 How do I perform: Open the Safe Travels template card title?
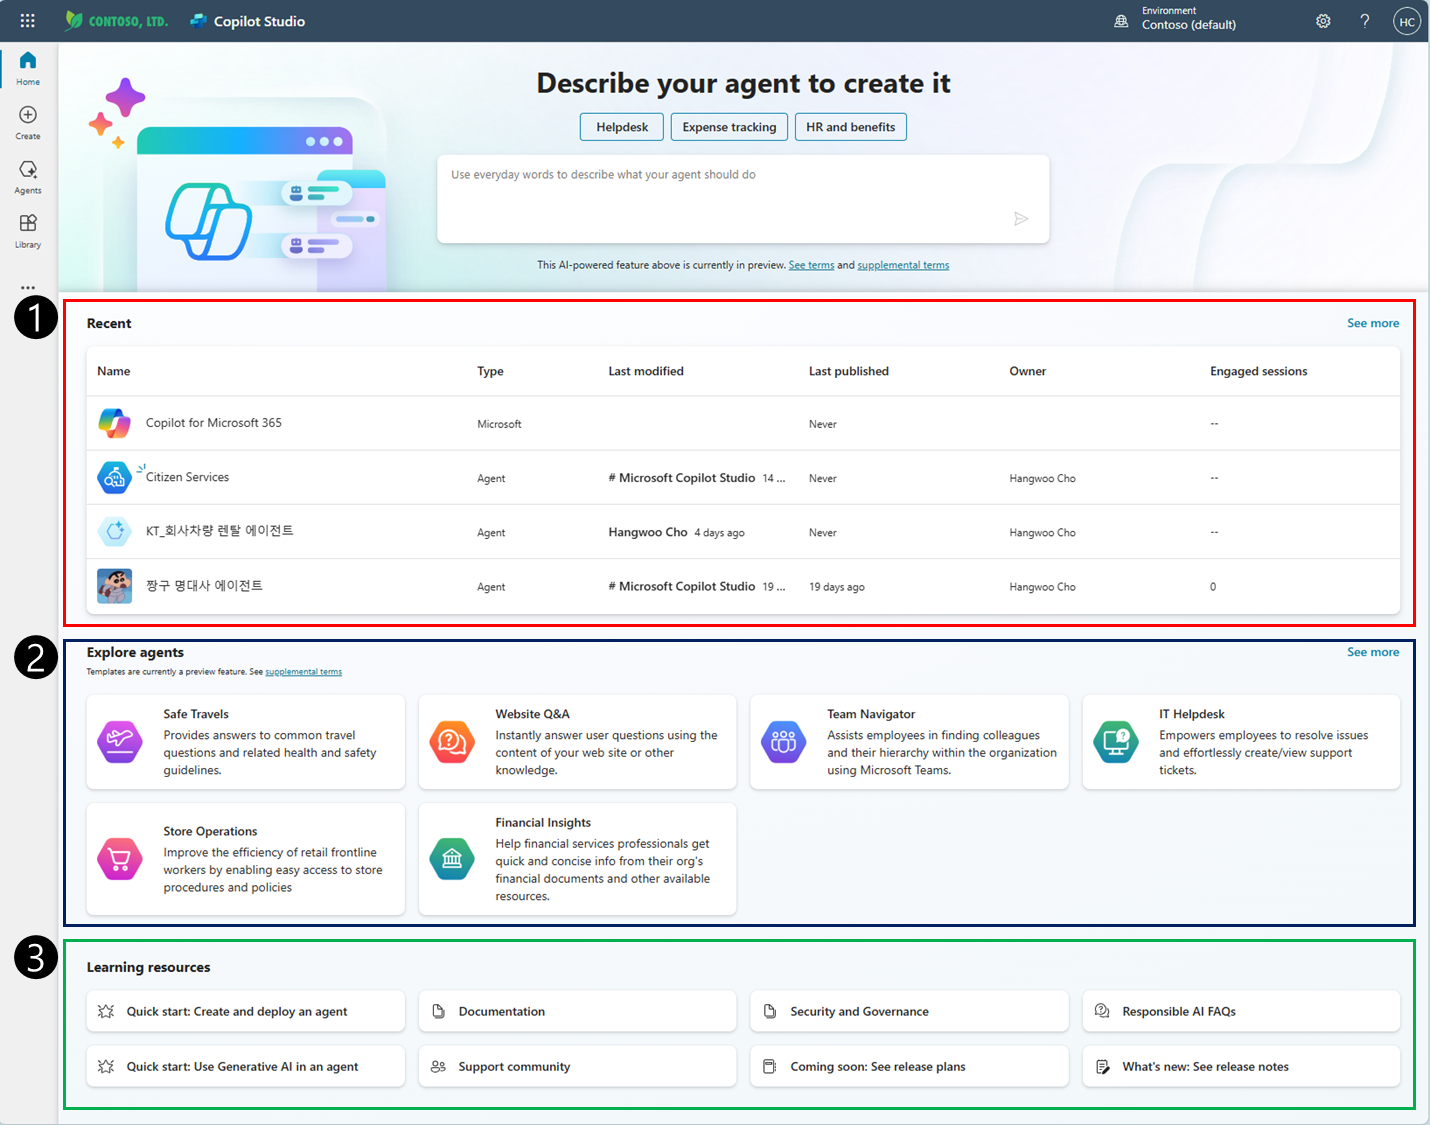[196, 714]
